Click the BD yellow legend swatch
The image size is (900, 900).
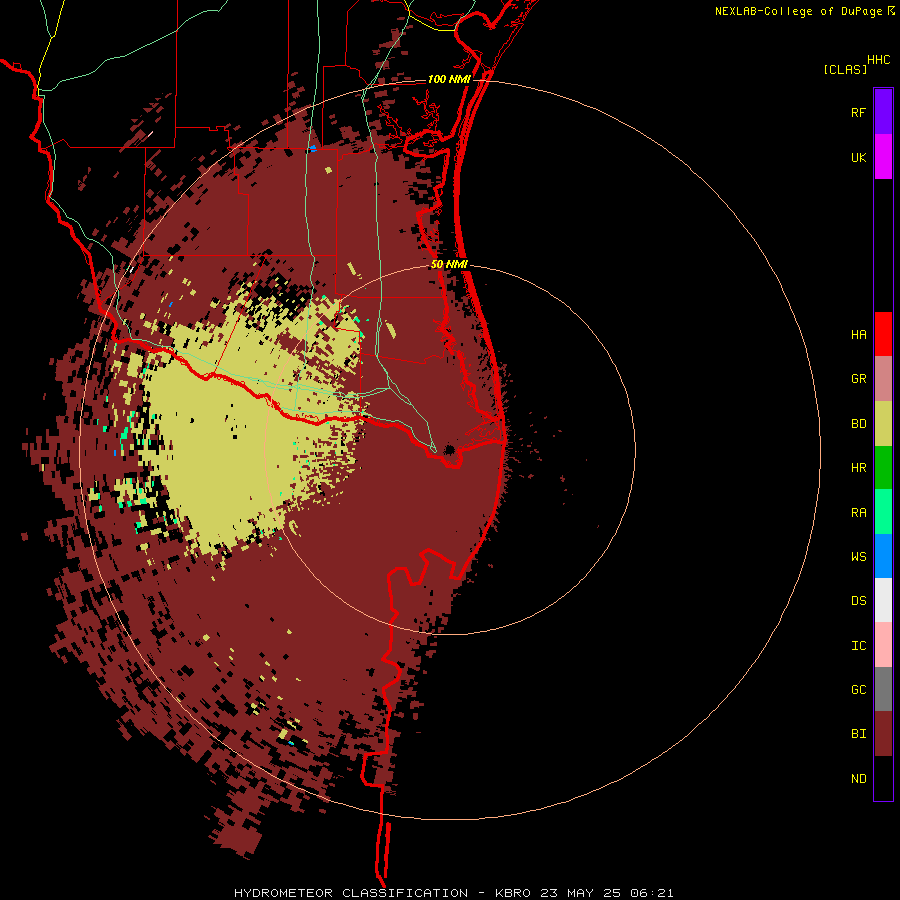point(883,424)
